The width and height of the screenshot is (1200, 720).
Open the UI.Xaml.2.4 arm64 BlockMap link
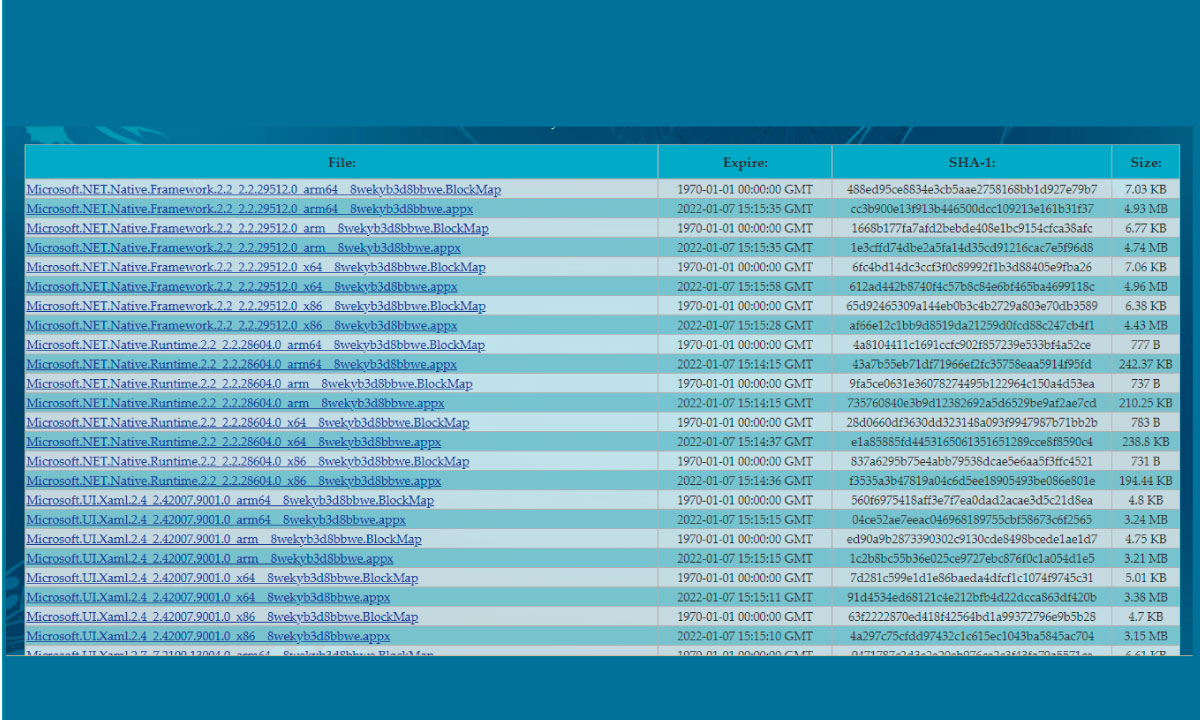pyautogui.click(x=231, y=500)
